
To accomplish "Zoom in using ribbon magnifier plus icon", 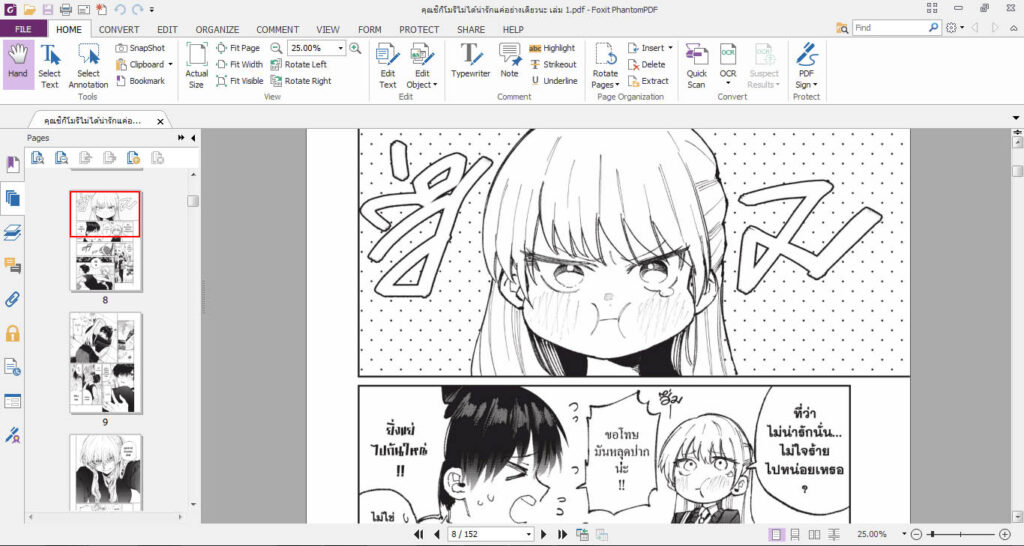I will pos(355,48).
